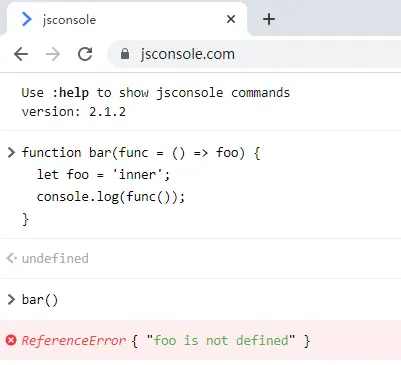Click the browser back arrow
401x365 pixels.
click(21, 54)
